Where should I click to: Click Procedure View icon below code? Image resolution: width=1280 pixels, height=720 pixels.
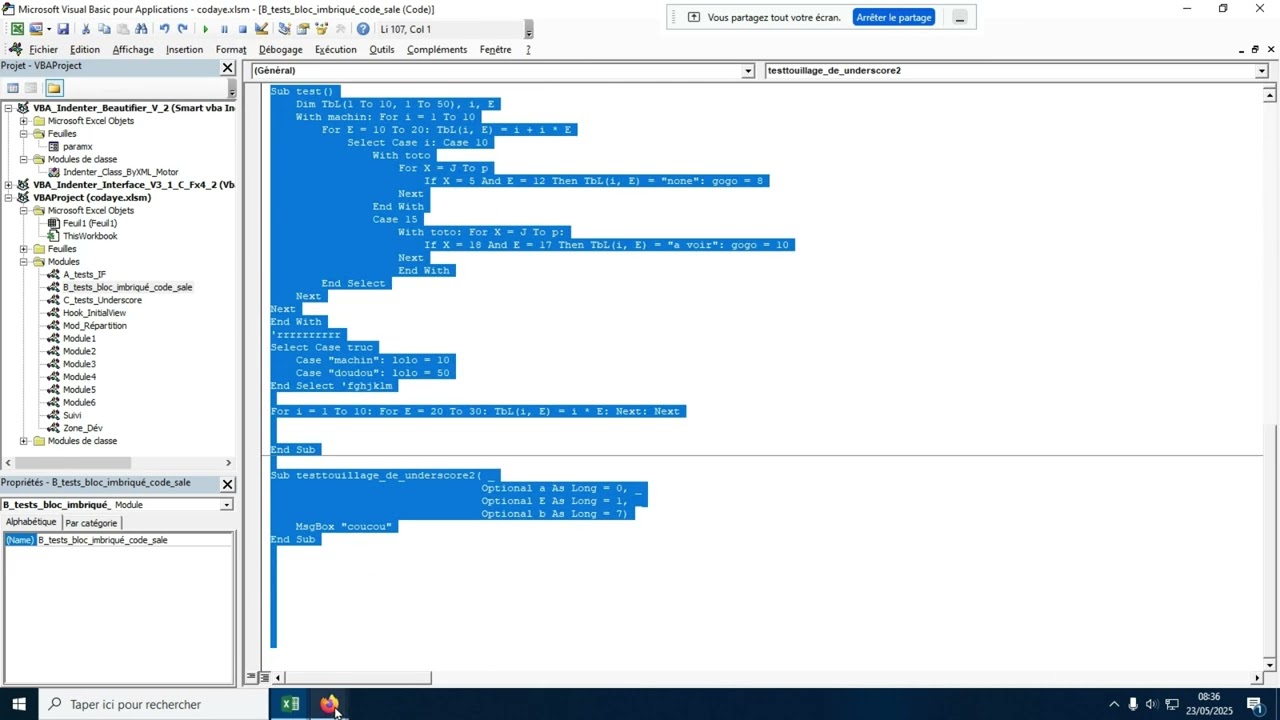coord(252,677)
